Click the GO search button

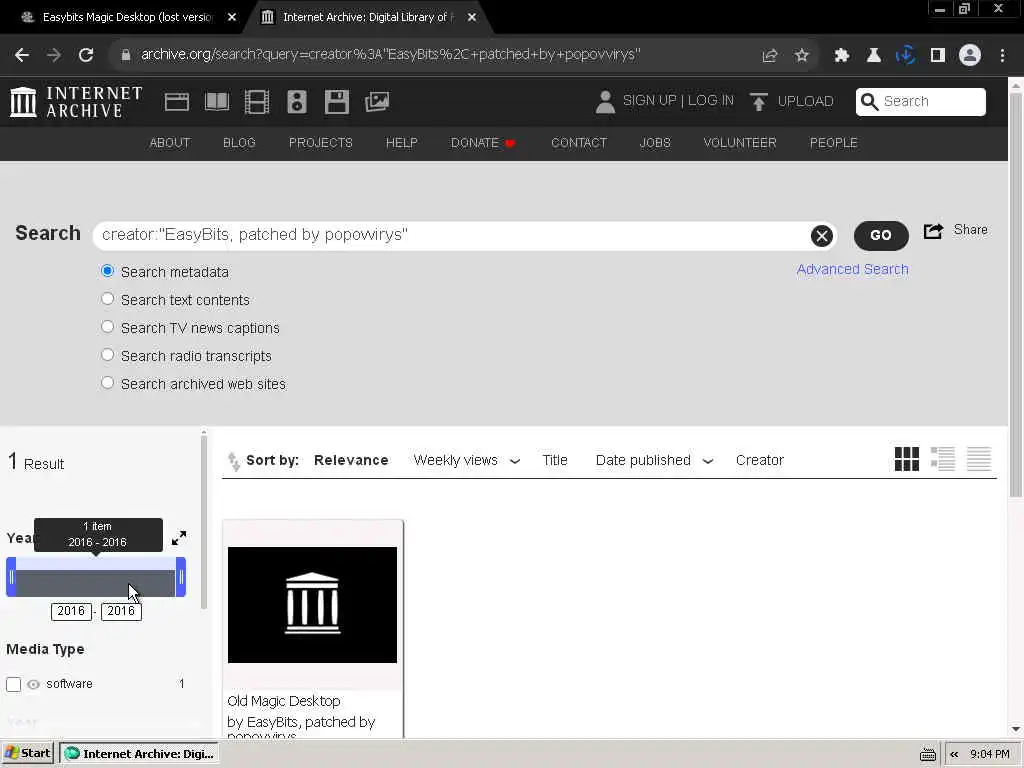click(x=881, y=236)
